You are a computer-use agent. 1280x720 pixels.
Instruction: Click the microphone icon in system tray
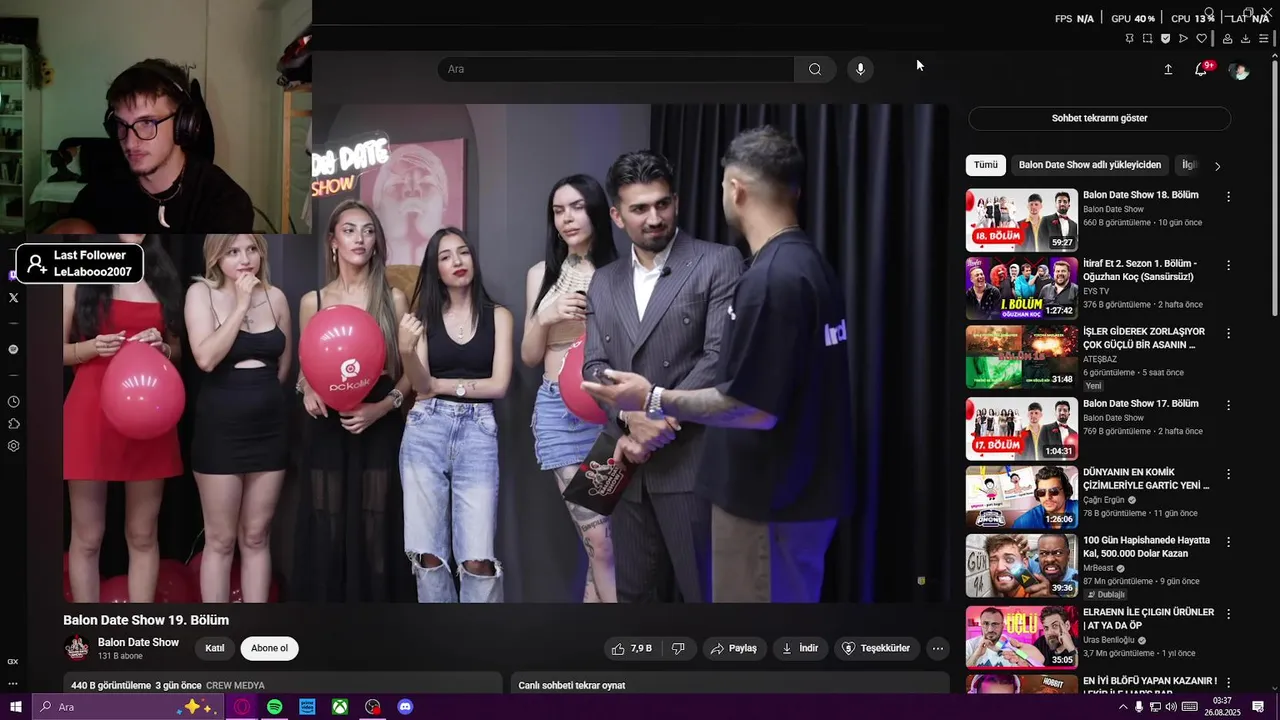tap(1139, 707)
